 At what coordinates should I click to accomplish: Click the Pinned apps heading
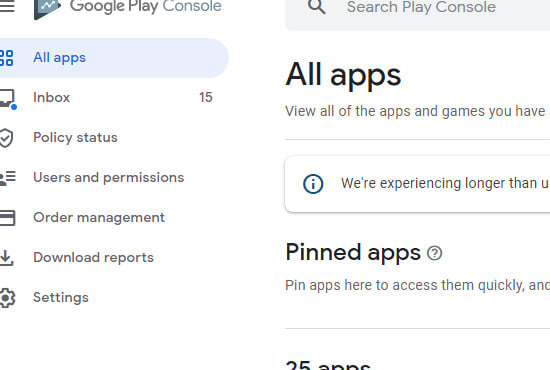(x=353, y=253)
